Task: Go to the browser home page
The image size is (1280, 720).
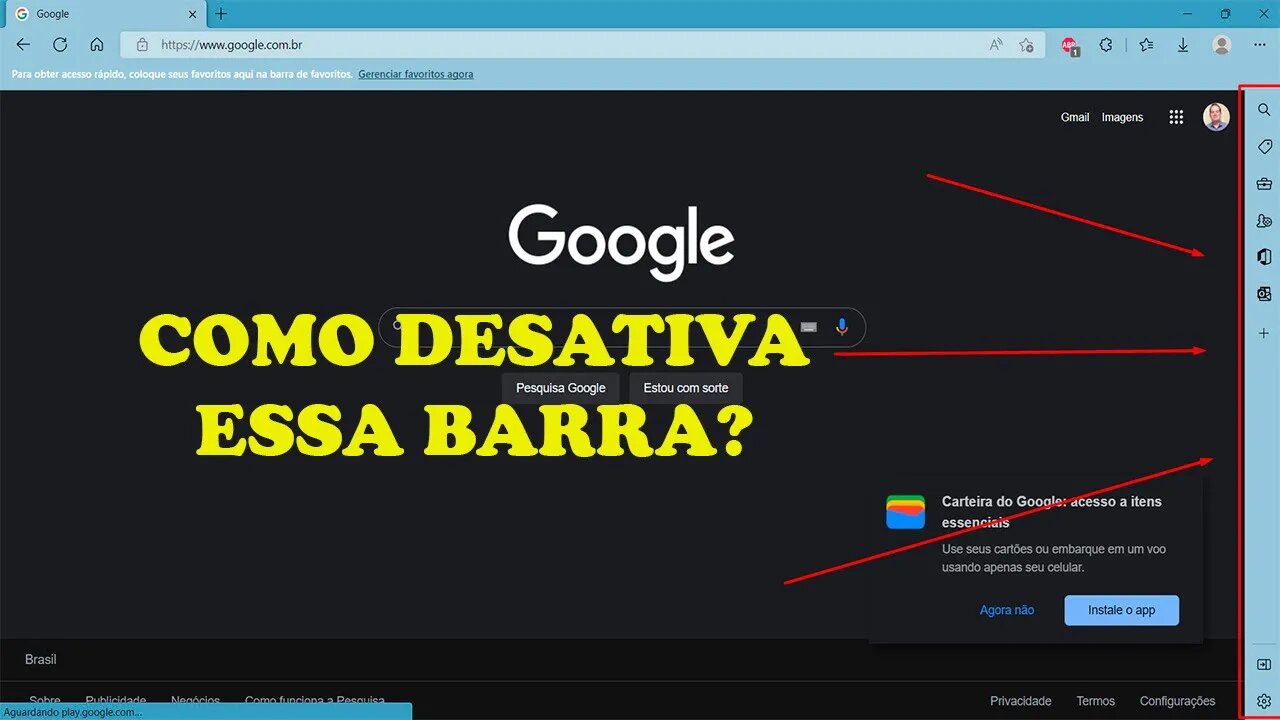Action: 97,45
